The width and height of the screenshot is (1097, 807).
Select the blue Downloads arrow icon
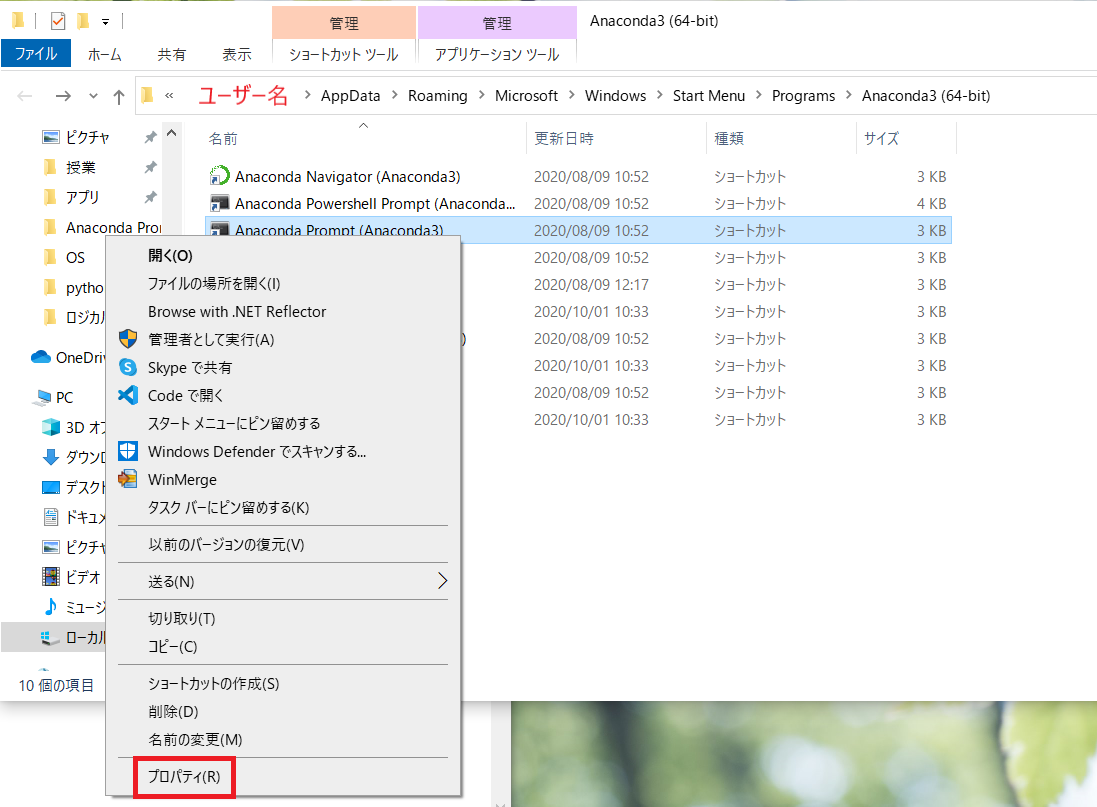51,457
